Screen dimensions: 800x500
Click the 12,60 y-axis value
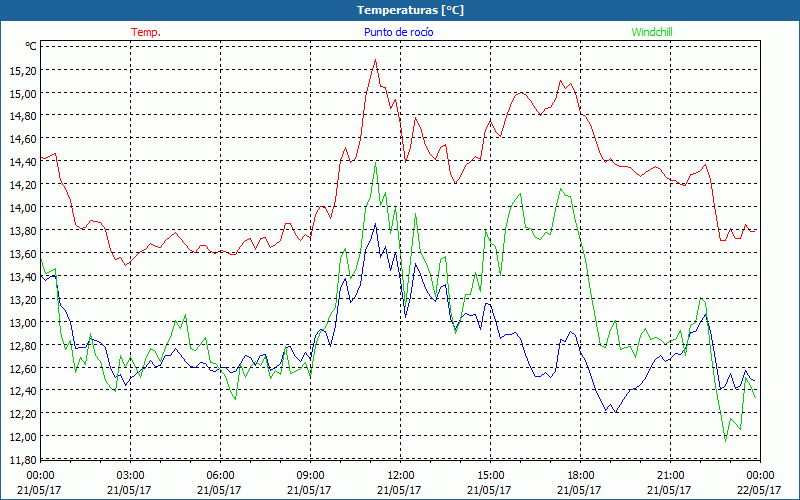[x=23, y=367]
